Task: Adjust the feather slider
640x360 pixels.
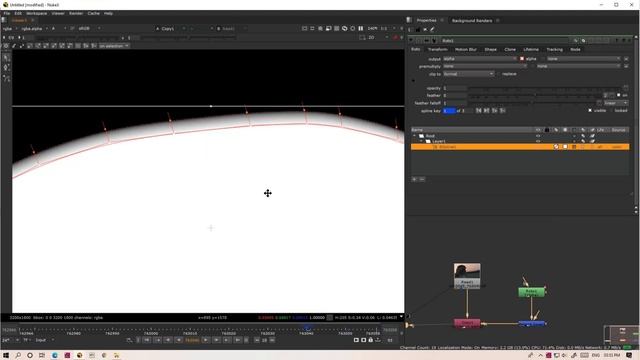Action: point(536,96)
